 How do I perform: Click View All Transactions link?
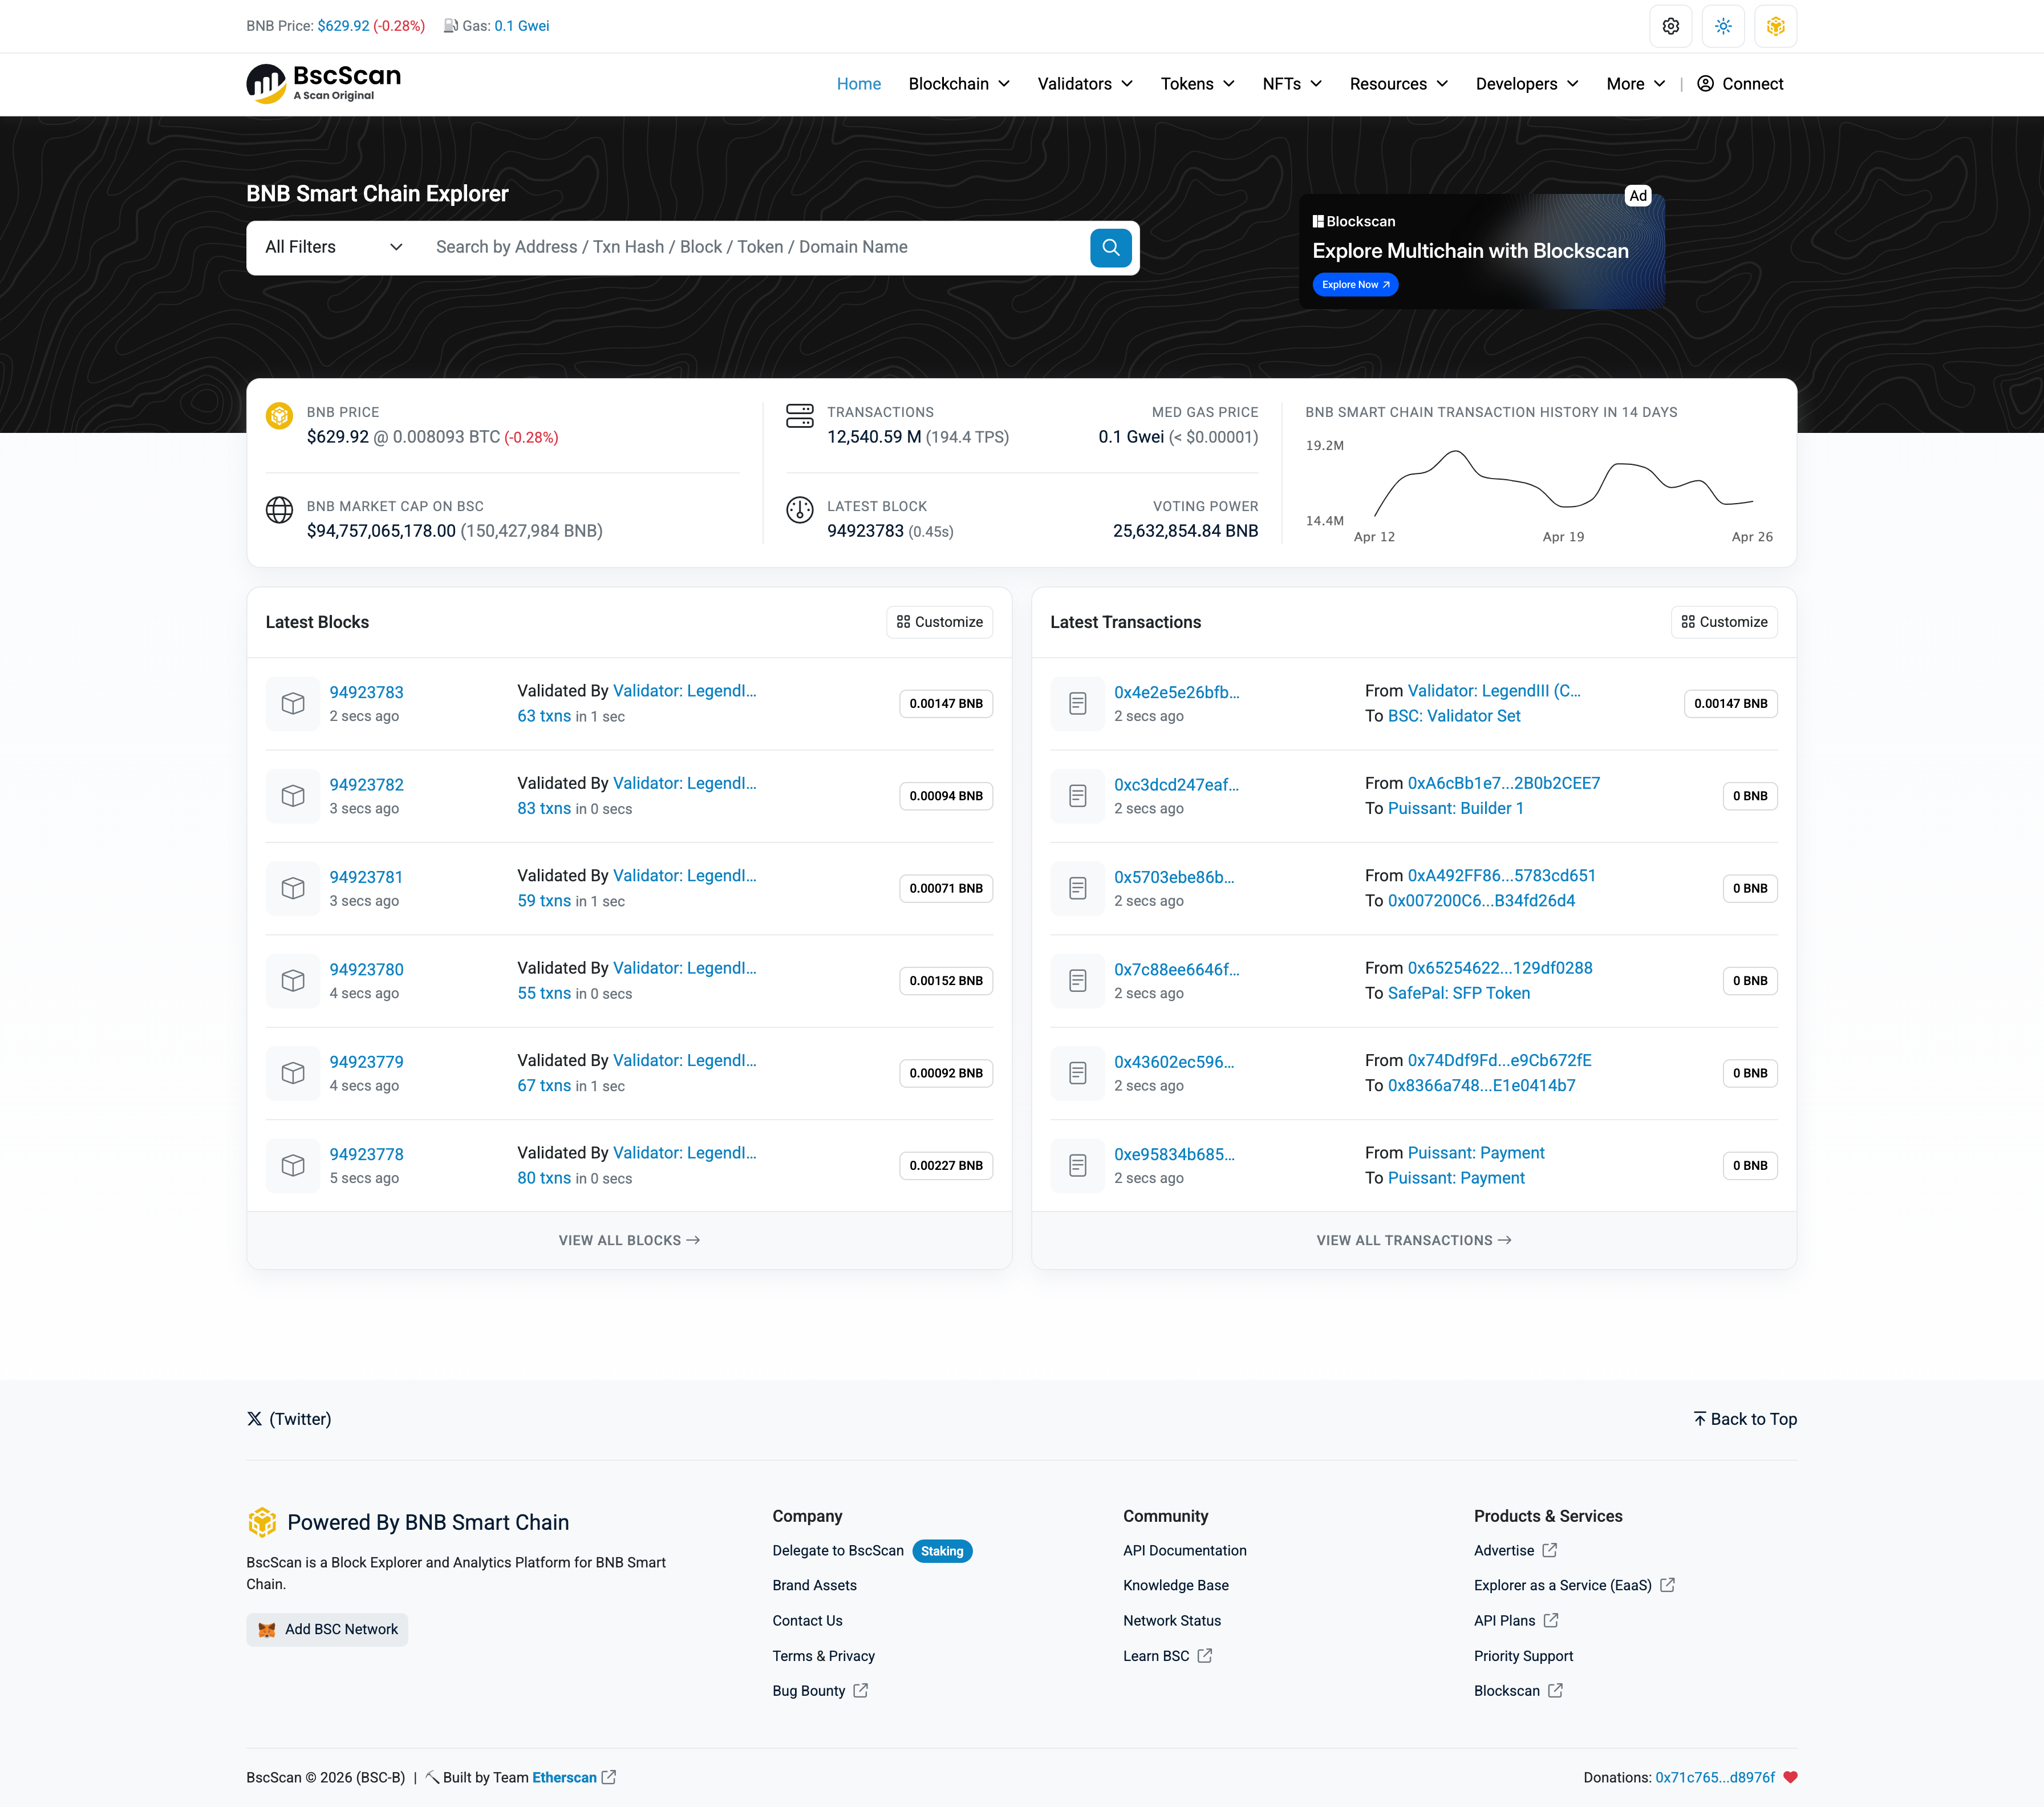[1412, 1240]
